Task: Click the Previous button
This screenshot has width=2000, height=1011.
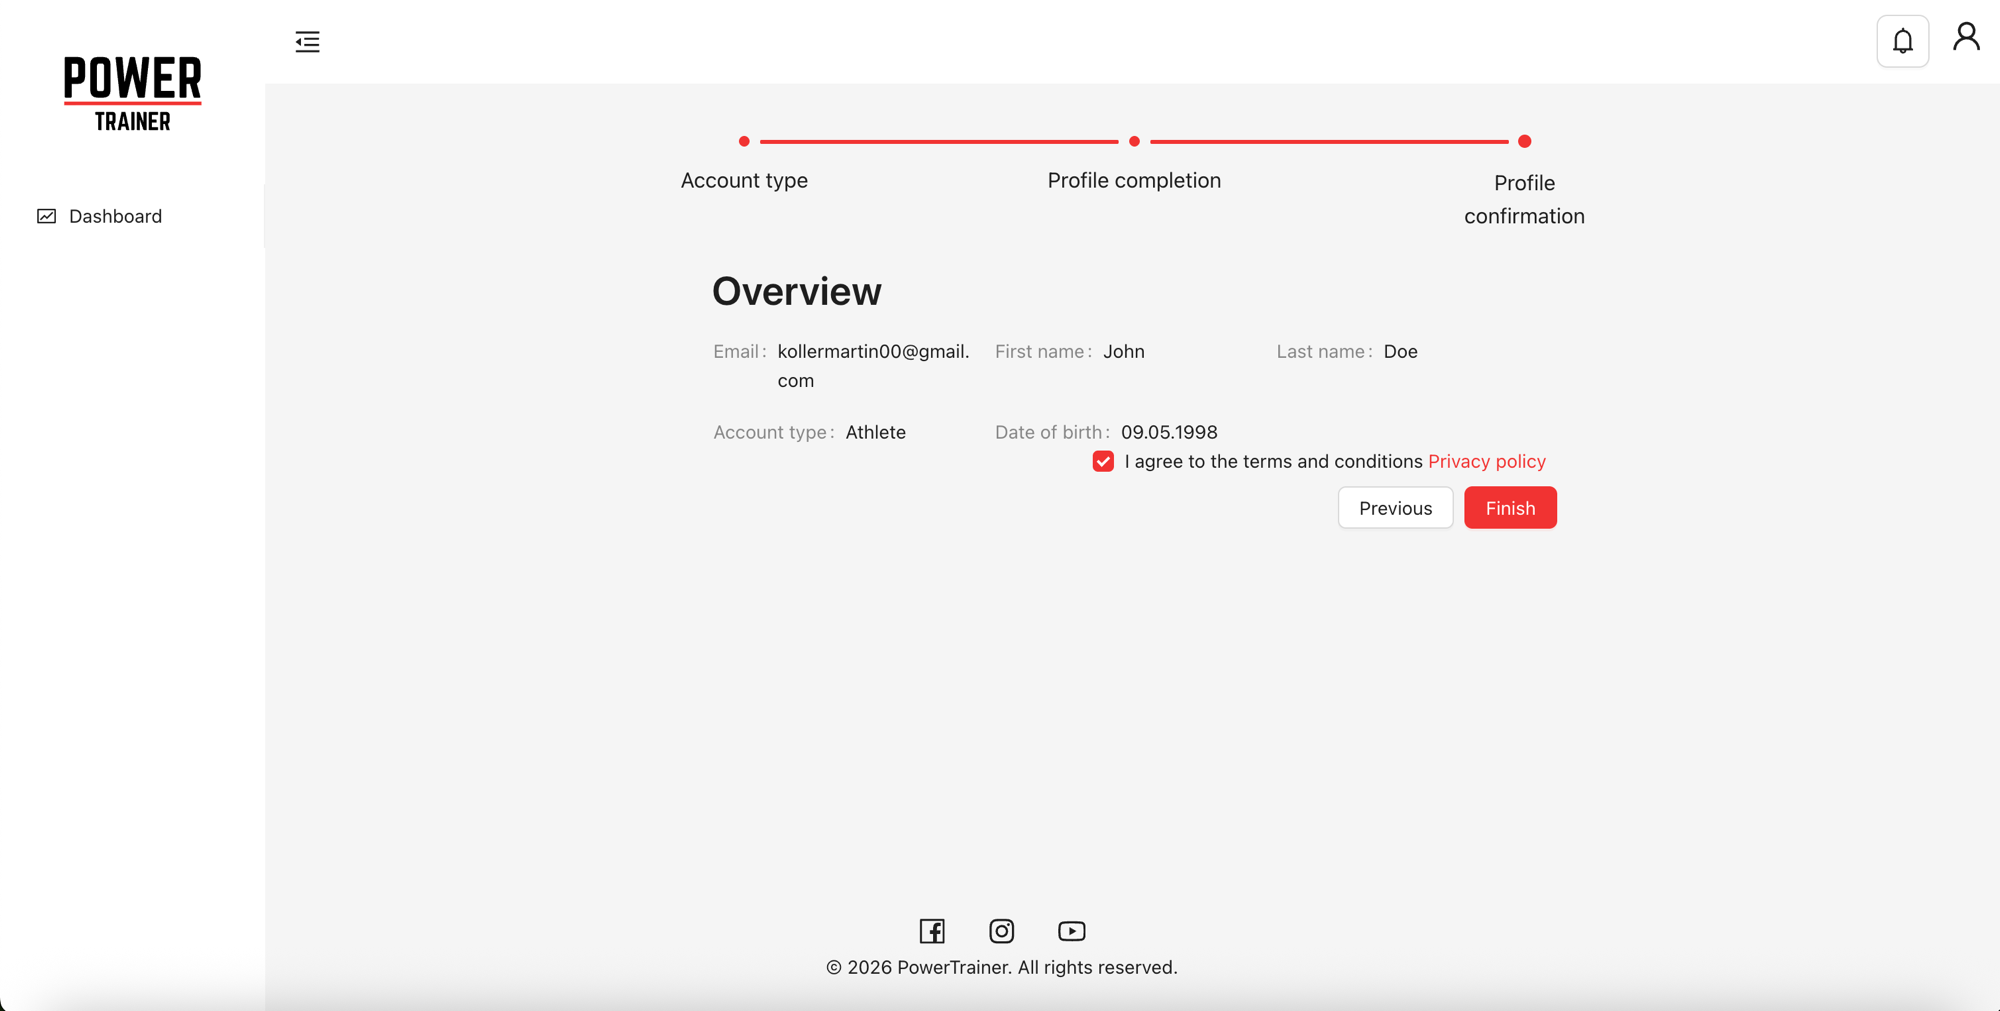Action: [x=1395, y=508]
